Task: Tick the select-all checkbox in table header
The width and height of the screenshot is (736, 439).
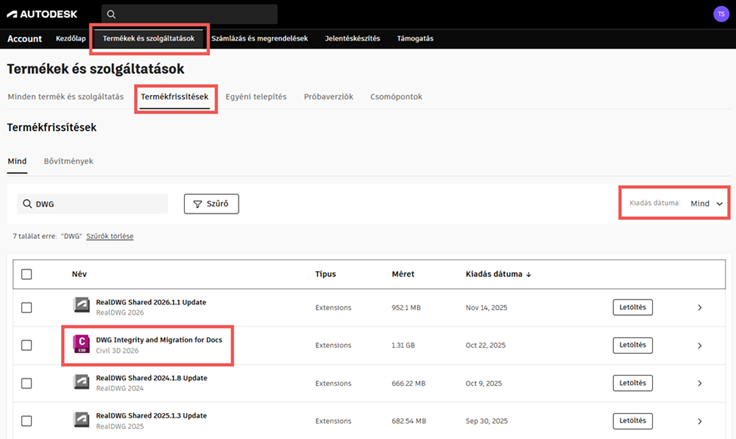Action: 27,274
